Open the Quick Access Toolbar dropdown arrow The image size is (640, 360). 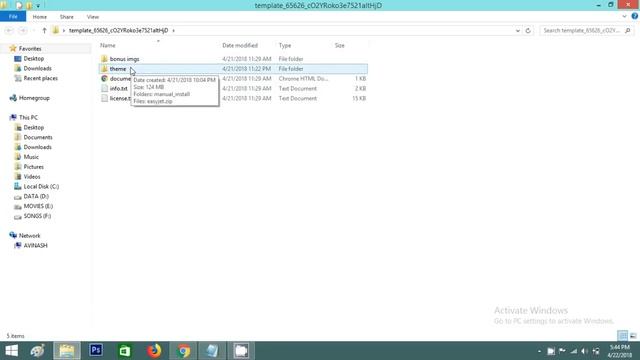tap(38, 6)
